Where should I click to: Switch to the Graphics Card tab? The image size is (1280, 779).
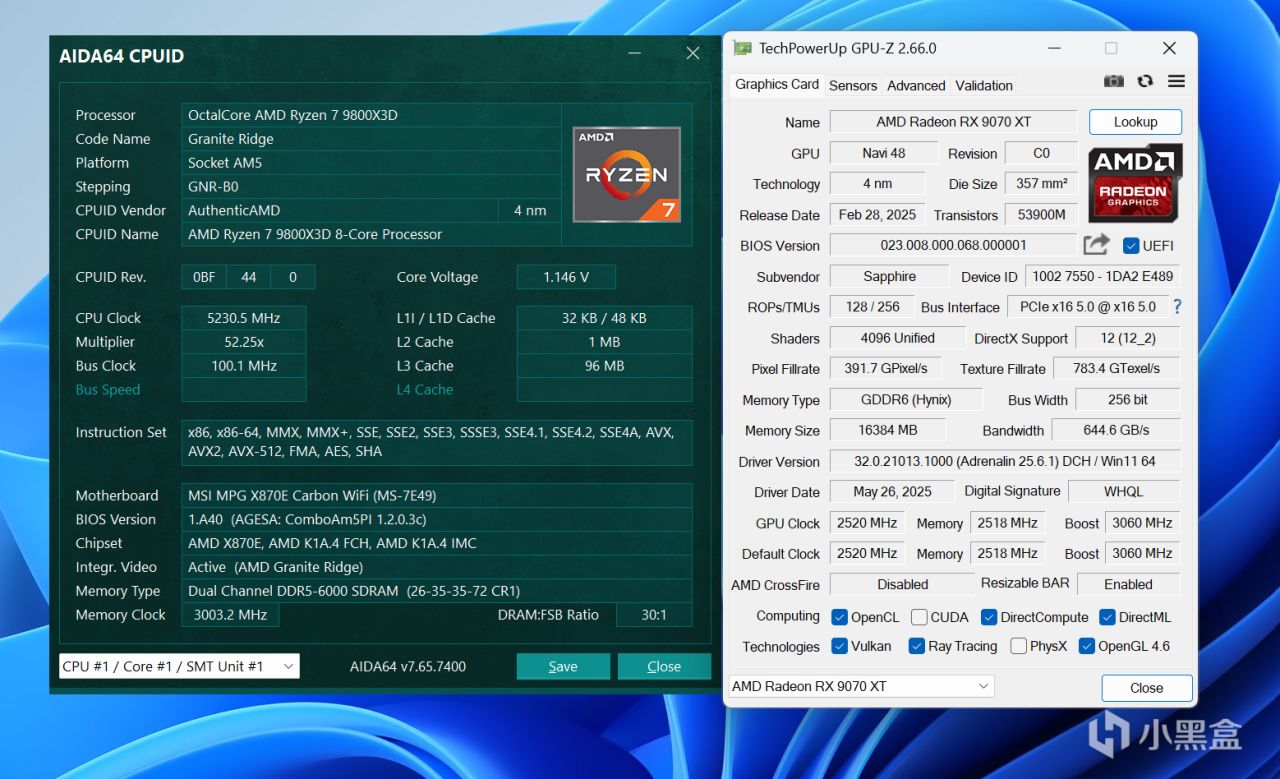(777, 85)
